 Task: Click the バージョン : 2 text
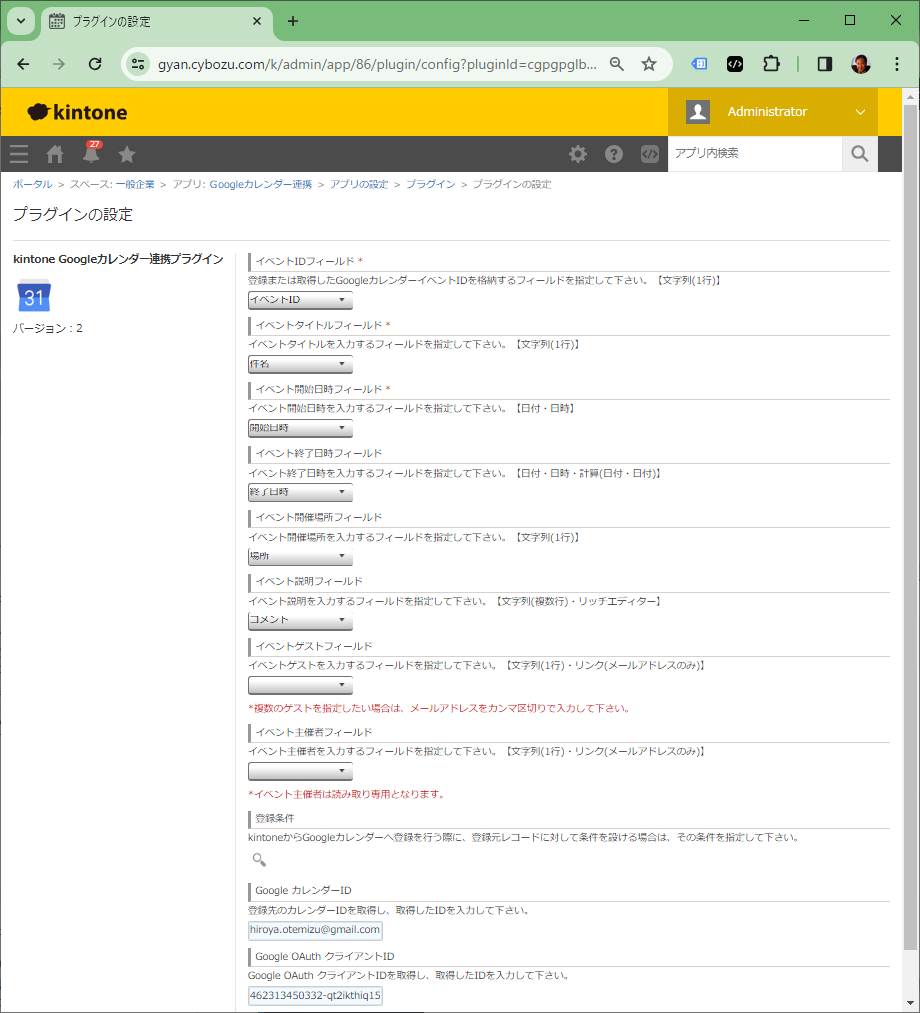coord(48,328)
